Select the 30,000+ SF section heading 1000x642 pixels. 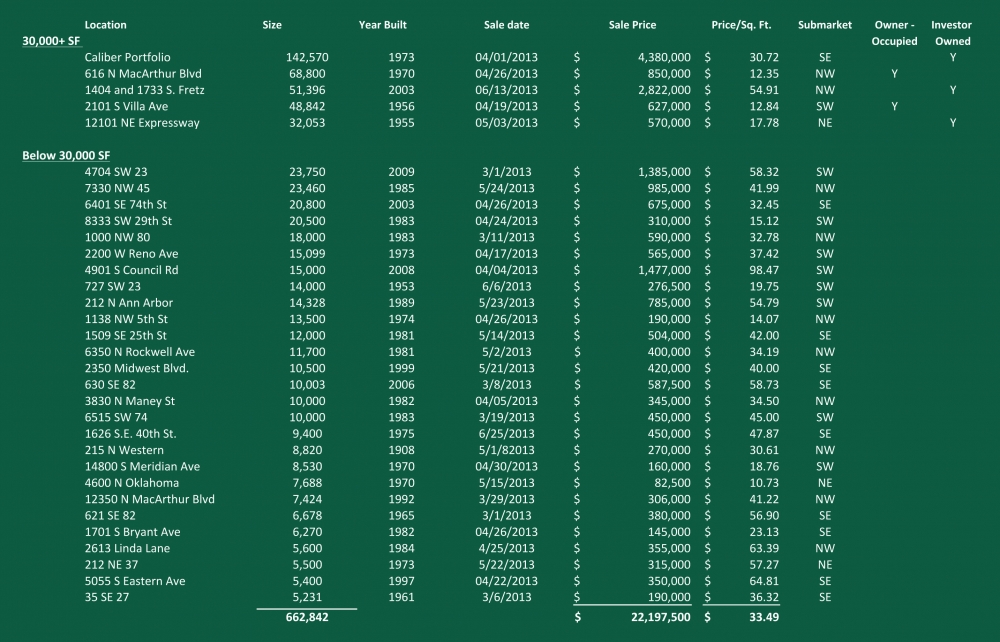pos(52,41)
